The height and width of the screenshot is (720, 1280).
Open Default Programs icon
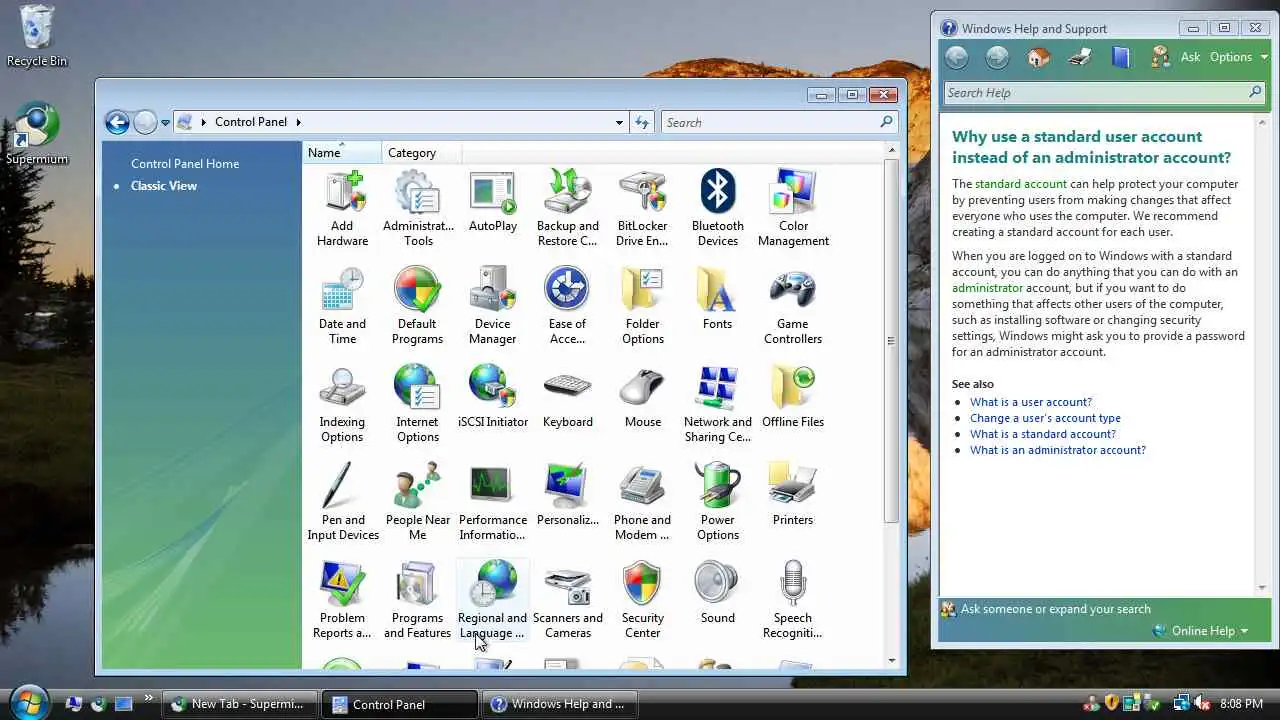pyautogui.click(x=418, y=306)
